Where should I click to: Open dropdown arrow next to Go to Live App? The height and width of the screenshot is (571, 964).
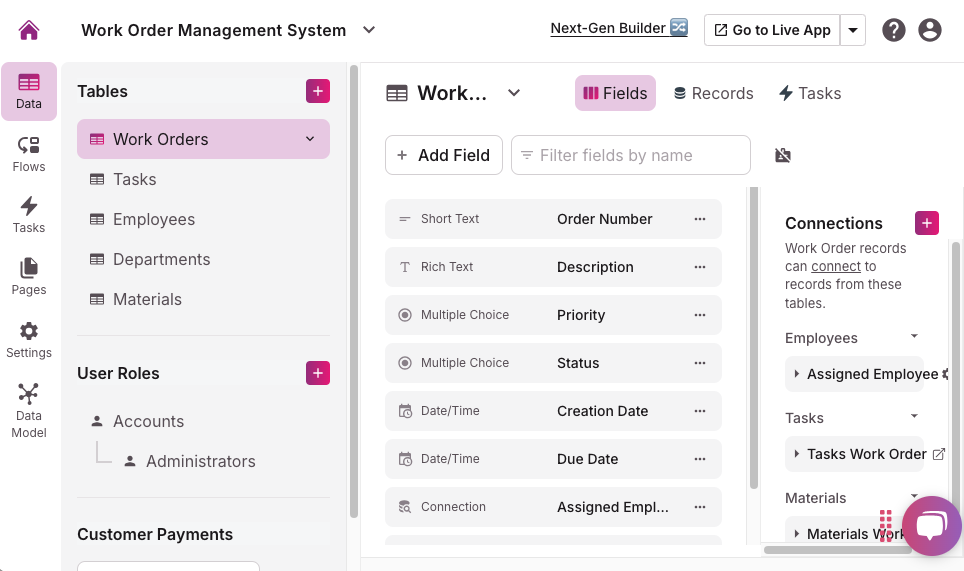click(853, 30)
